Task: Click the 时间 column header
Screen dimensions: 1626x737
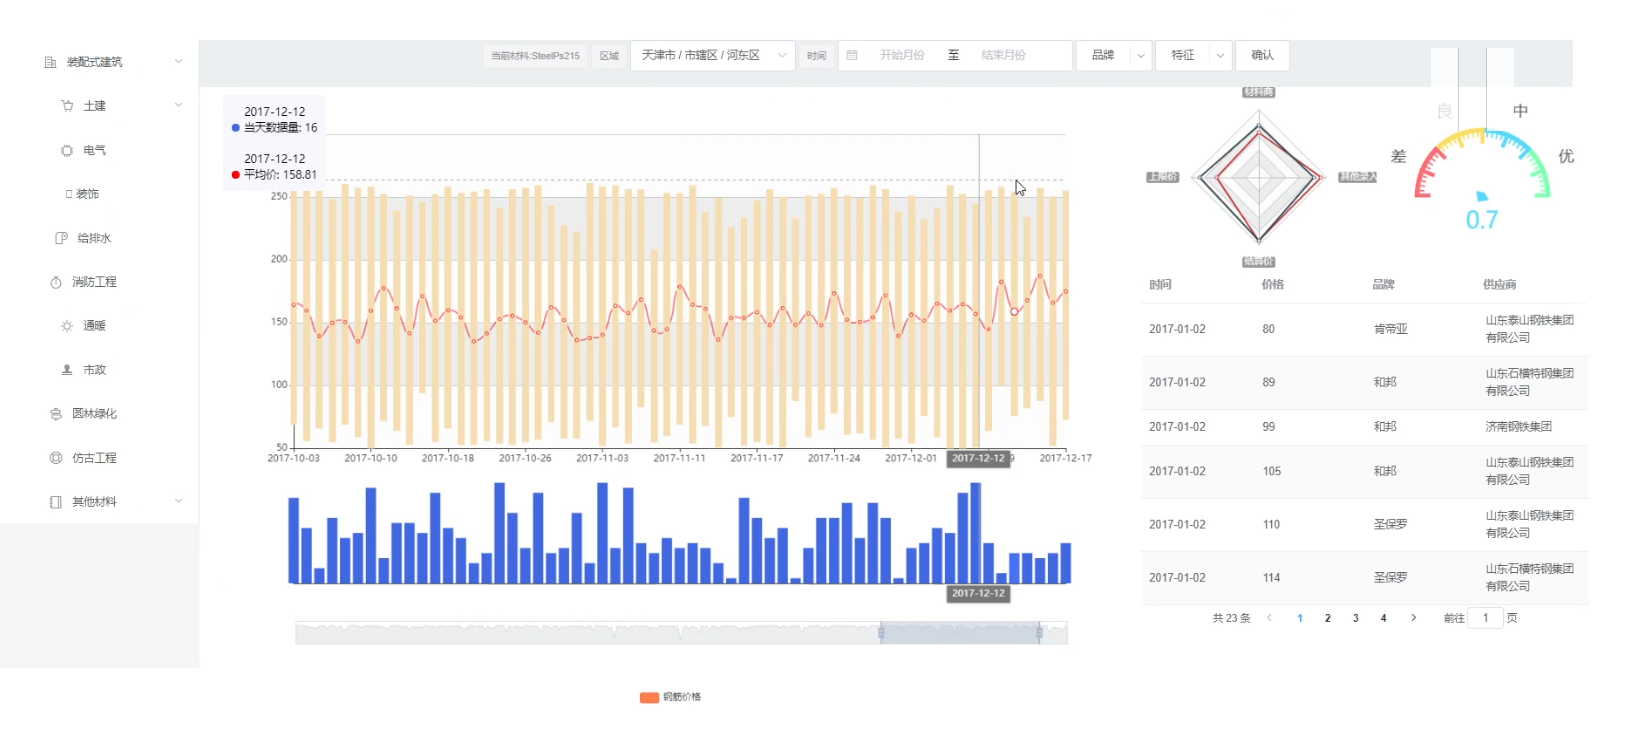Action: pyautogui.click(x=1160, y=285)
